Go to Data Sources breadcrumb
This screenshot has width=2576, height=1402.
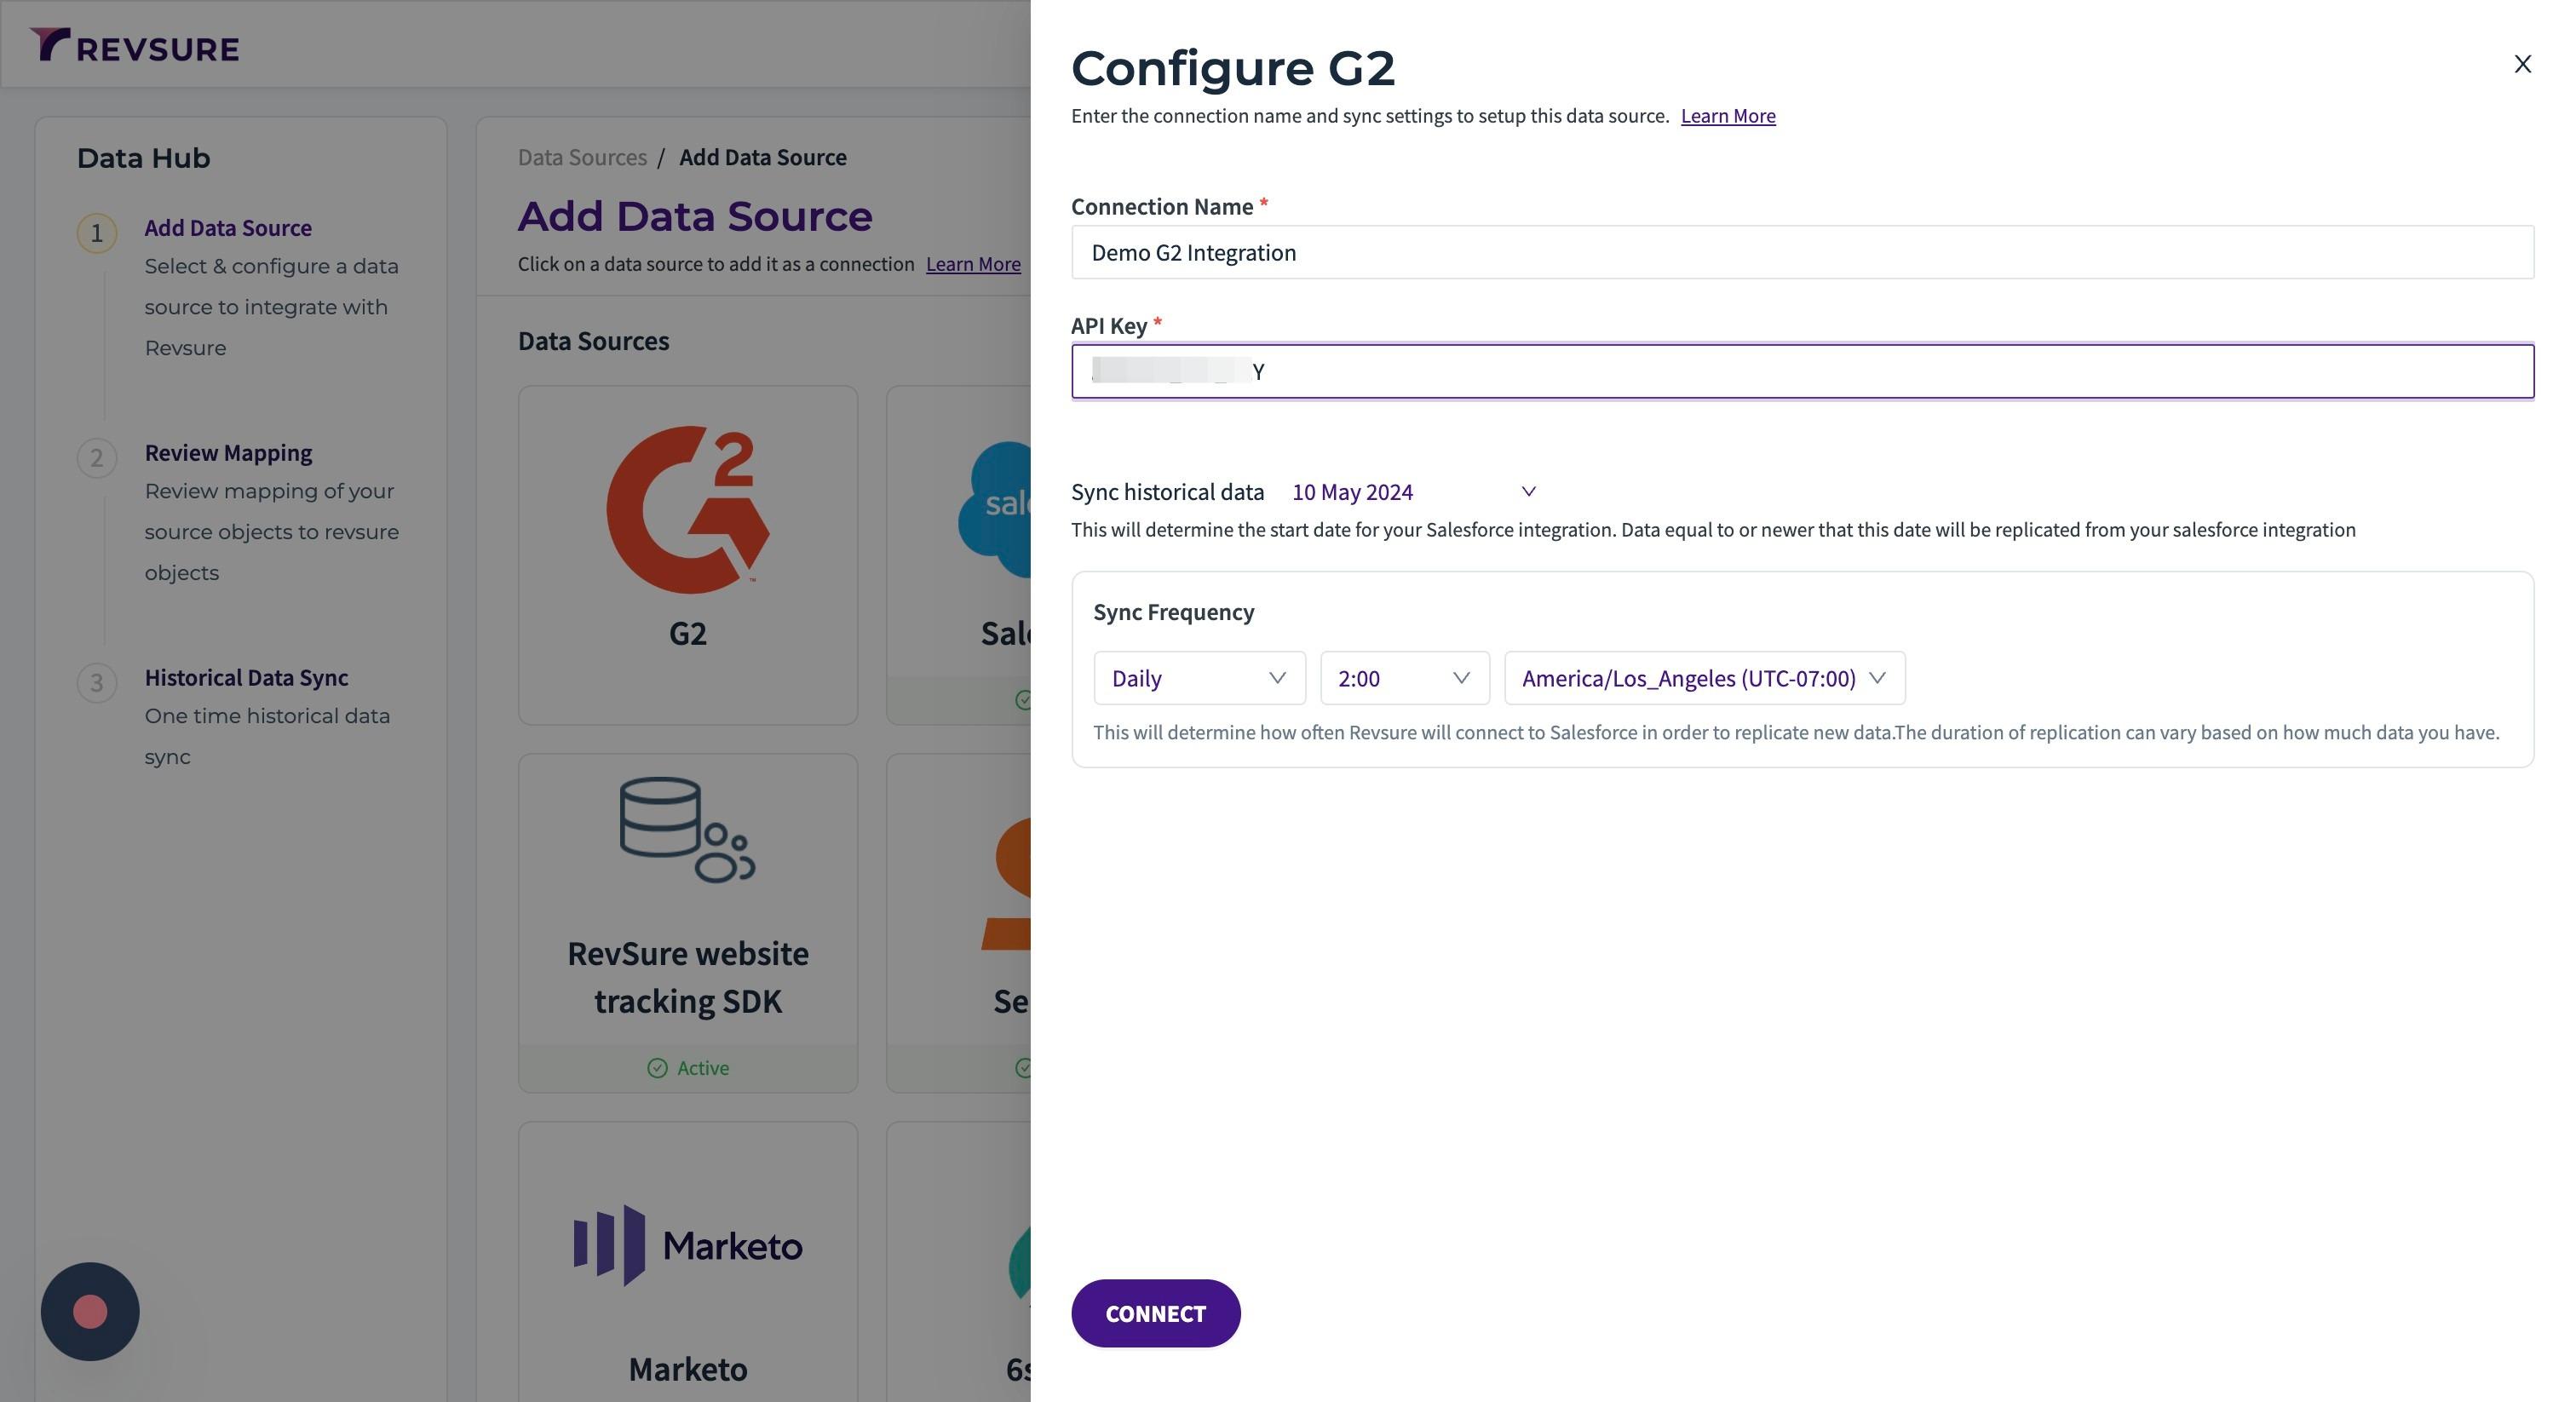coord(582,157)
